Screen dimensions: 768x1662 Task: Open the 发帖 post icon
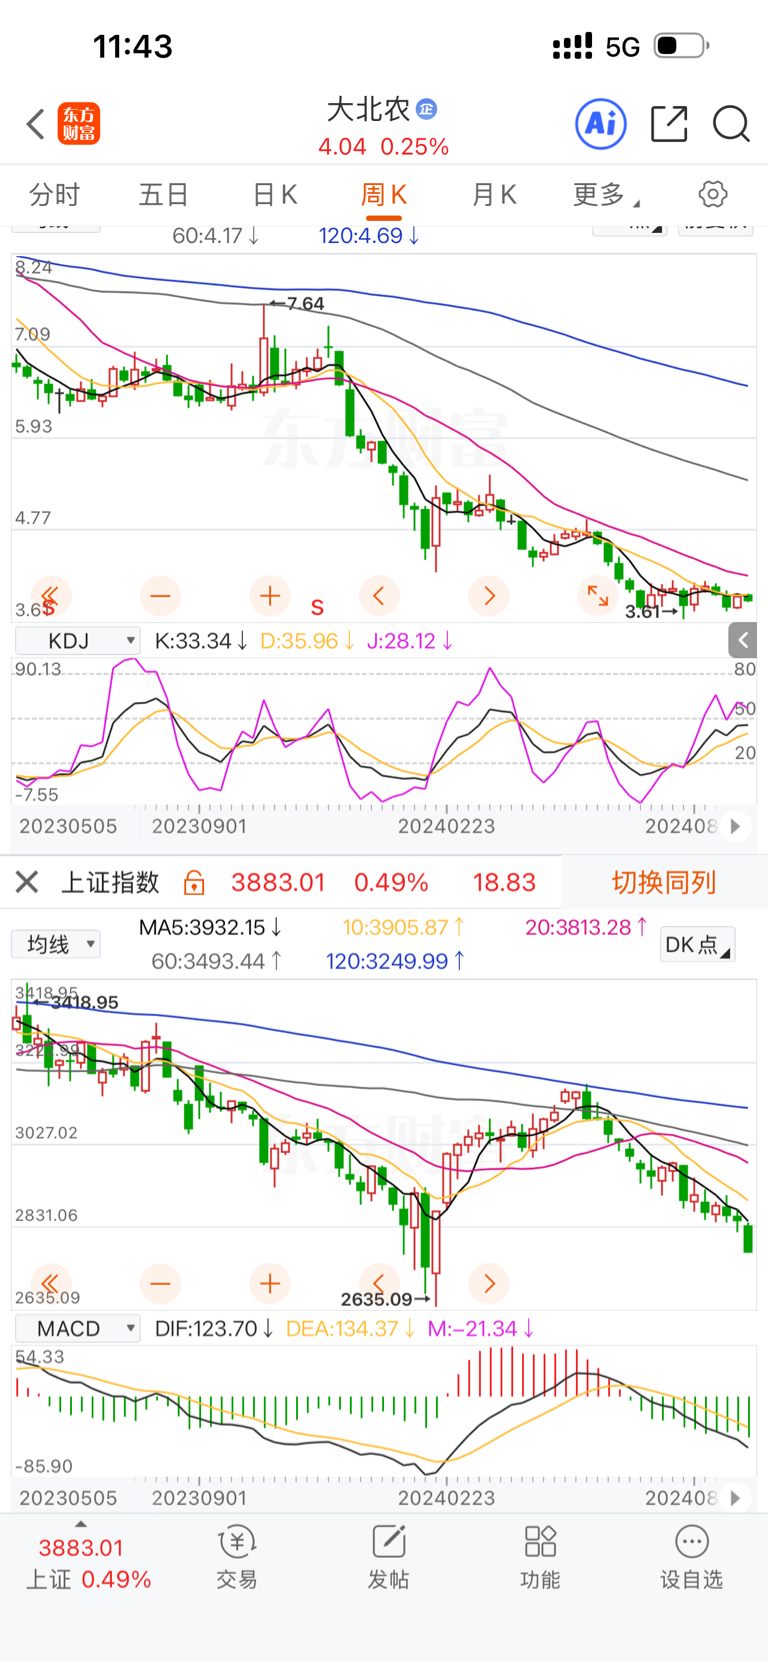(388, 1558)
